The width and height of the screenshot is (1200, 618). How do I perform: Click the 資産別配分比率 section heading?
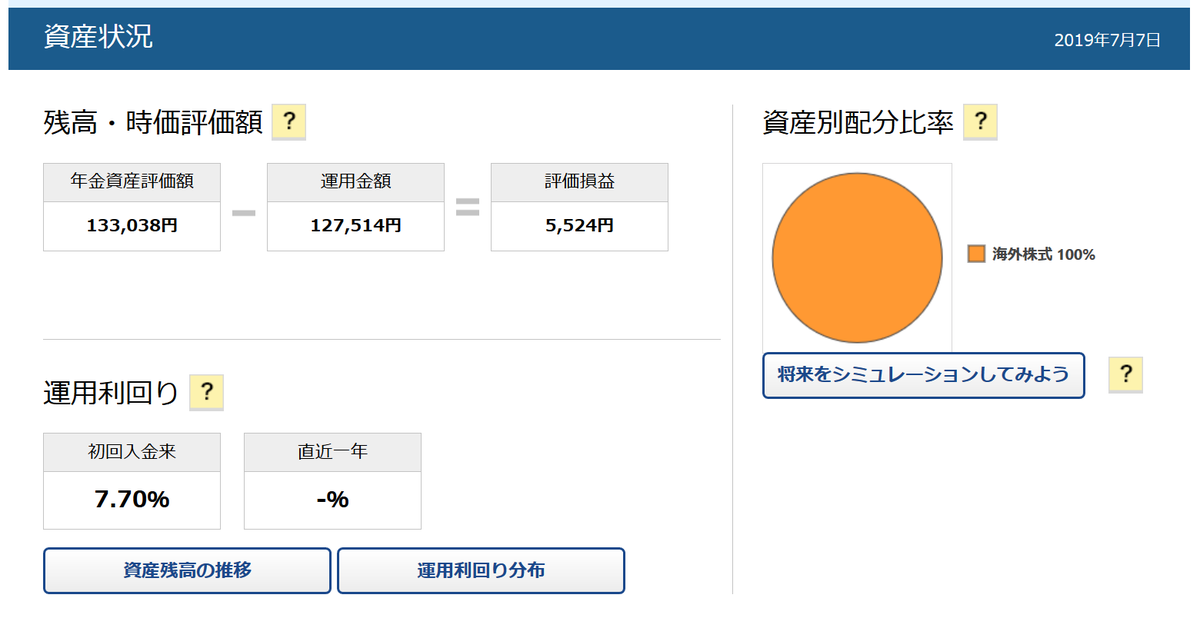pos(858,122)
